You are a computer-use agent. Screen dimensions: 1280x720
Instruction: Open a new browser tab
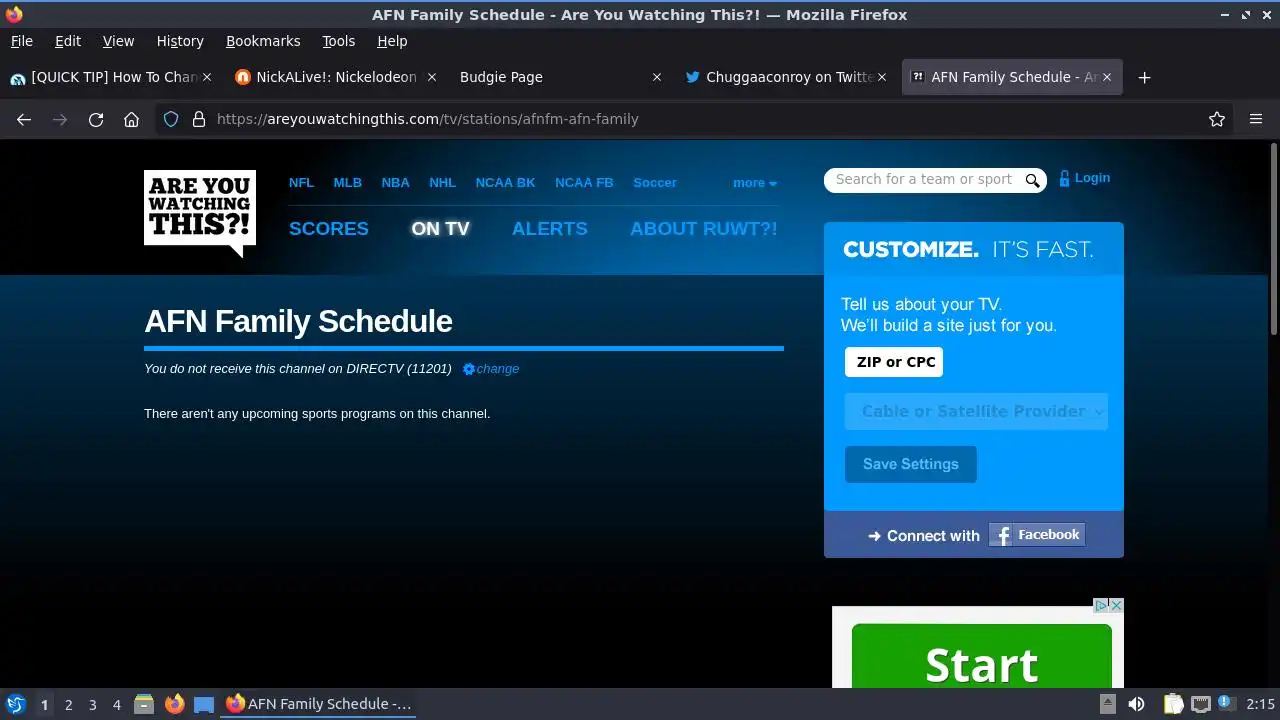(1145, 77)
